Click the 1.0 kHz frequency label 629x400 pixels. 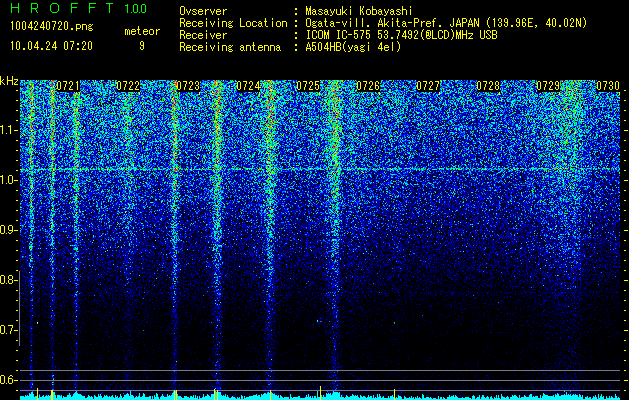[x=8, y=180]
